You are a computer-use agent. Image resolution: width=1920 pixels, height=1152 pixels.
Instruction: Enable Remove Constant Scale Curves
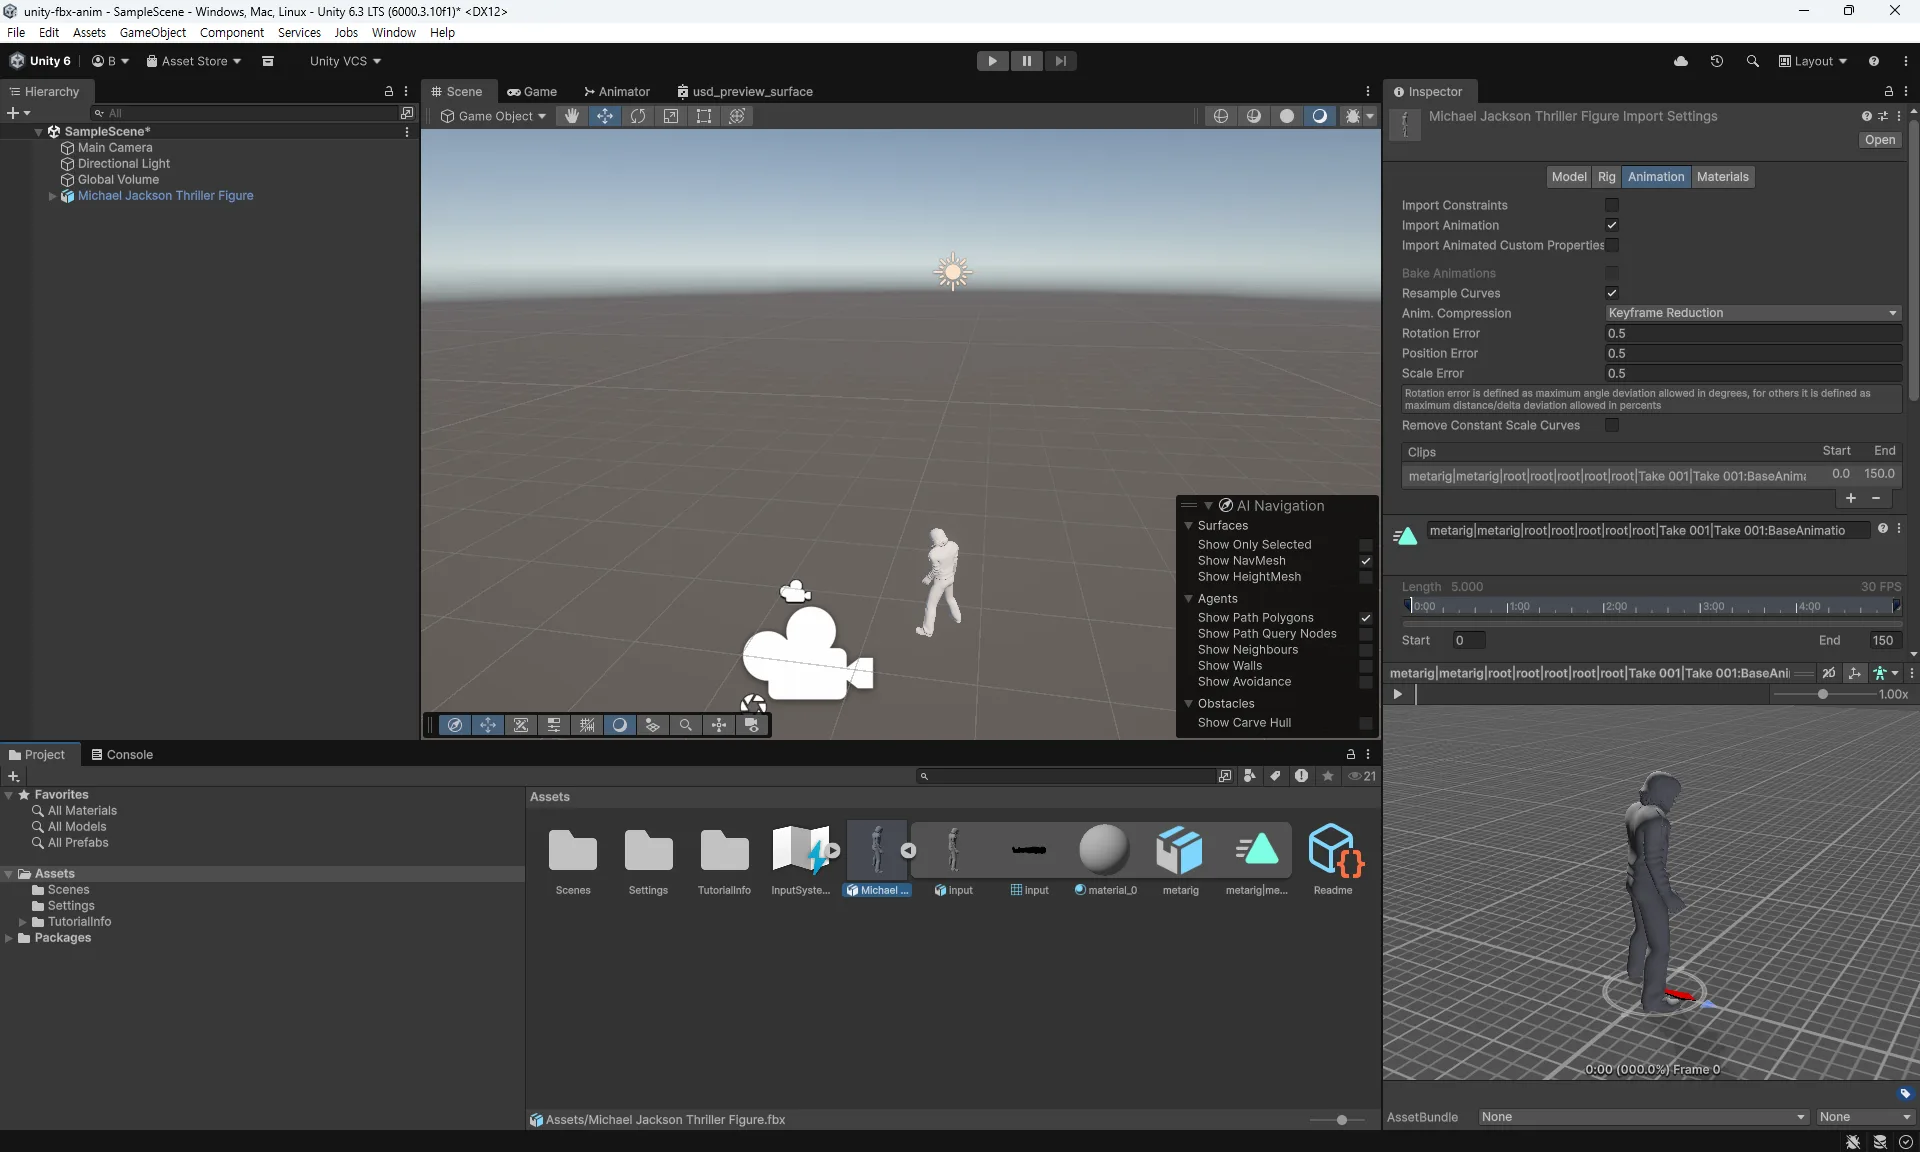point(1612,425)
